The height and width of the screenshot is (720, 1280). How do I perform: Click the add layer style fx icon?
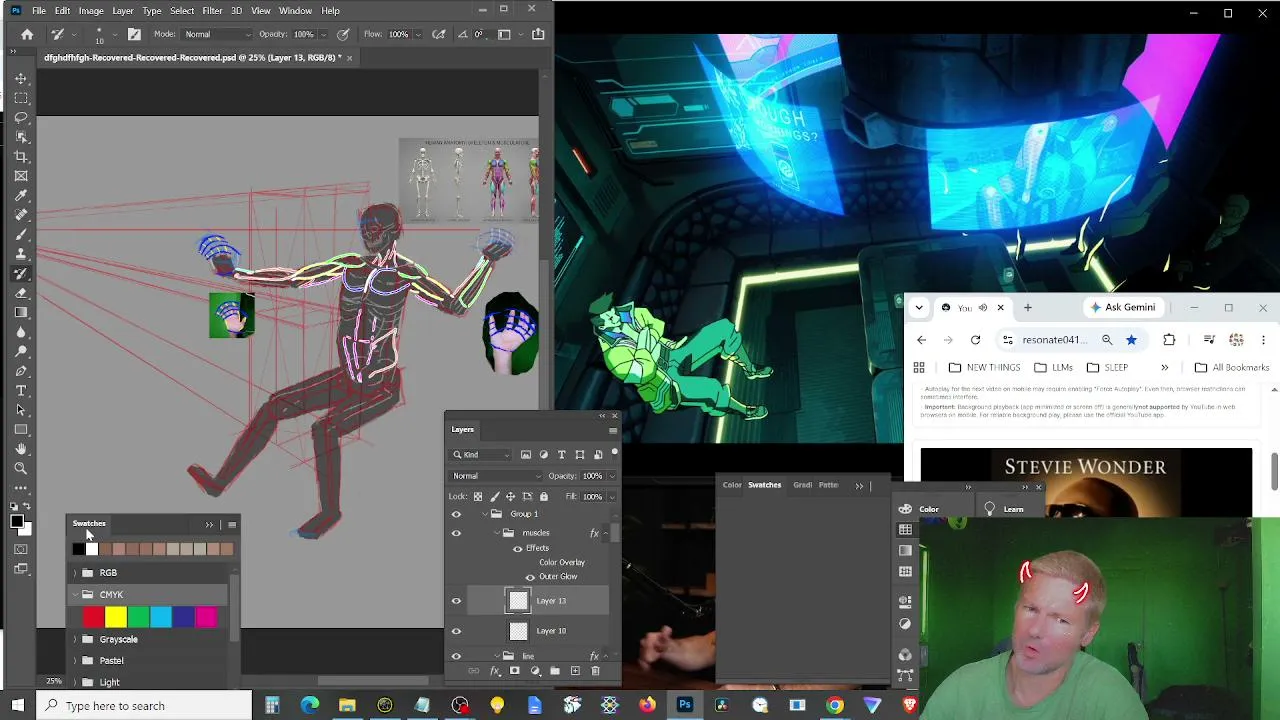click(494, 671)
